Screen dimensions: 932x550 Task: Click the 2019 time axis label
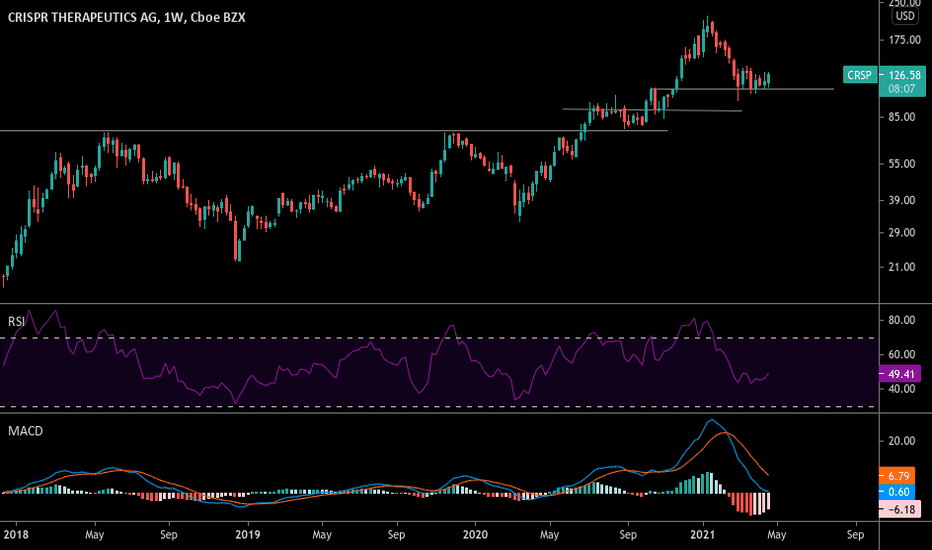(x=247, y=535)
